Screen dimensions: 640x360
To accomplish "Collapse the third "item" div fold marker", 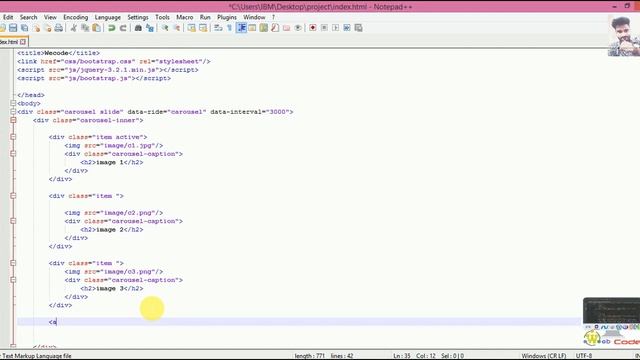I will [13, 263].
